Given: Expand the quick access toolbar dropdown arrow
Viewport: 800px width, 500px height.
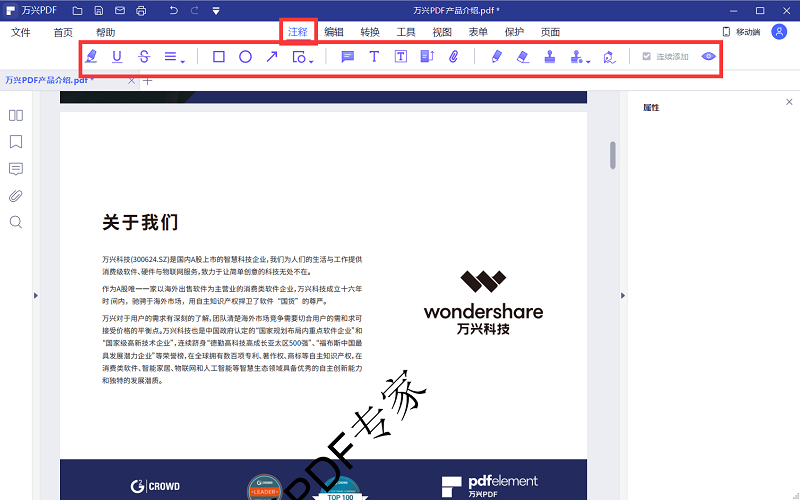Looking at the screenshot, I should coord(218,11).
